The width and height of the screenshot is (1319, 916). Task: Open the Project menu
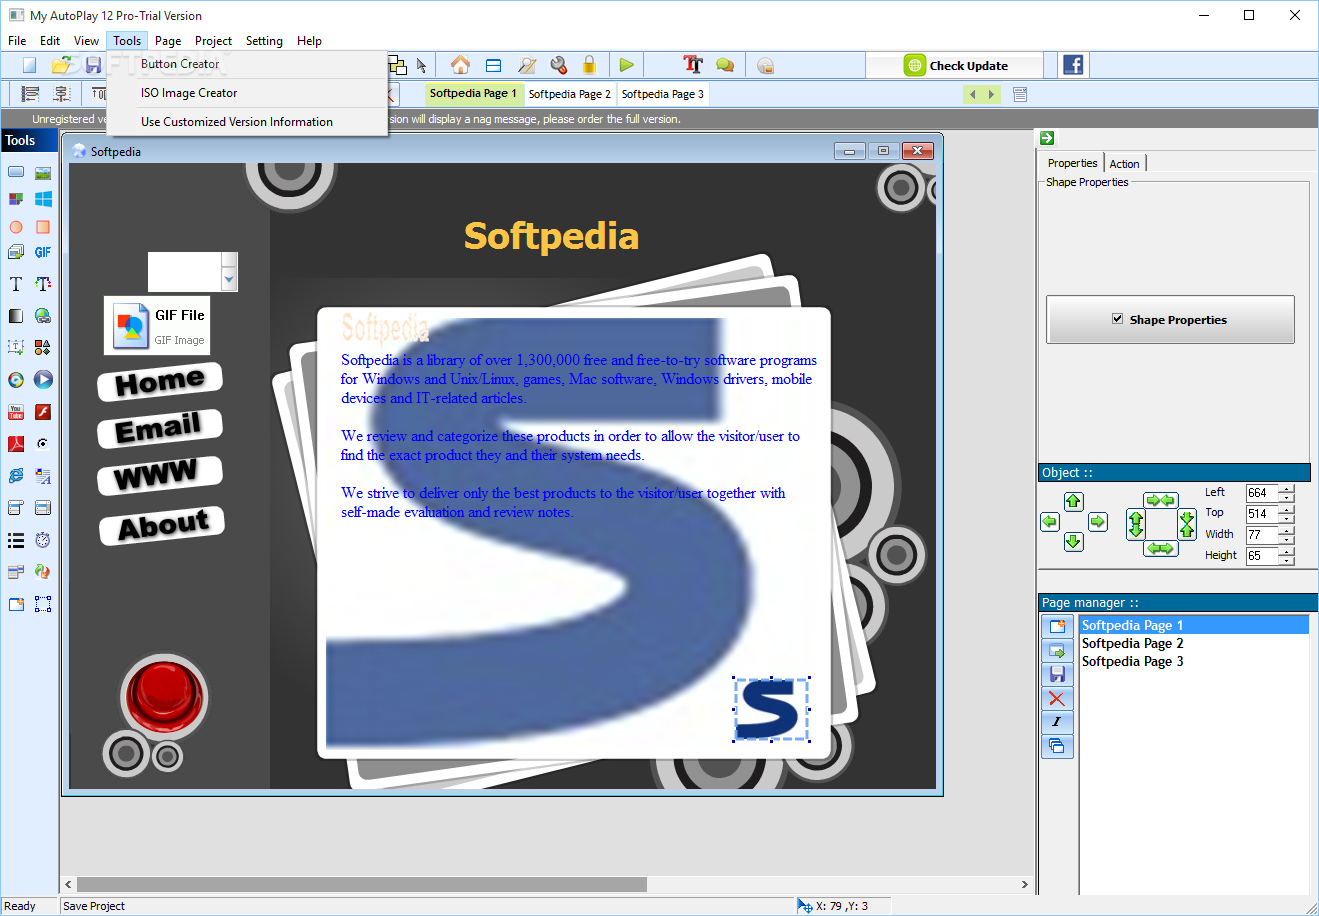tap(213, 41)
